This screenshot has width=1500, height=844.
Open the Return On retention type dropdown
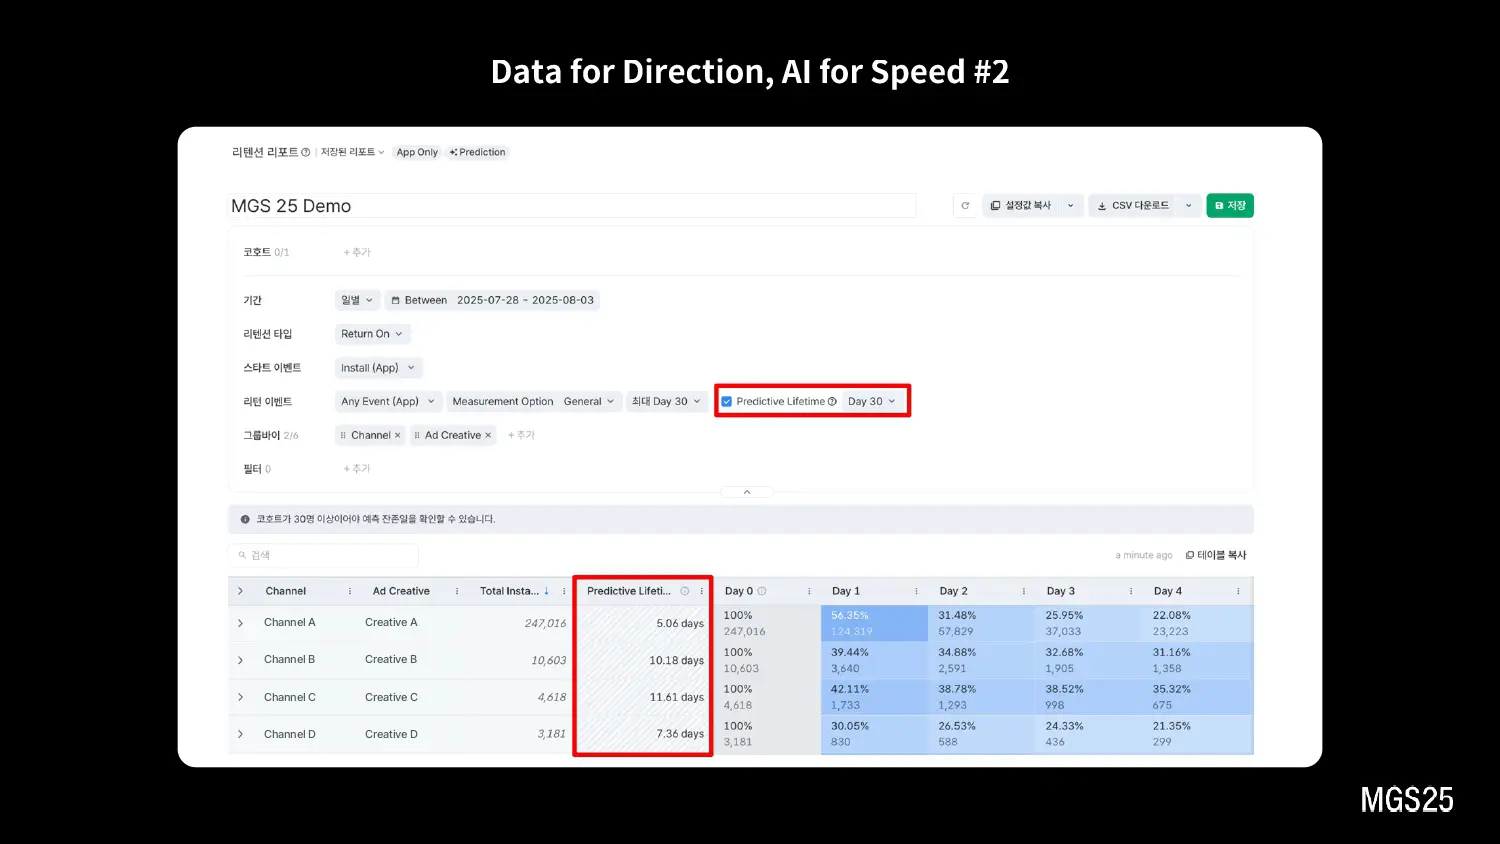click(x=372, y=334)
